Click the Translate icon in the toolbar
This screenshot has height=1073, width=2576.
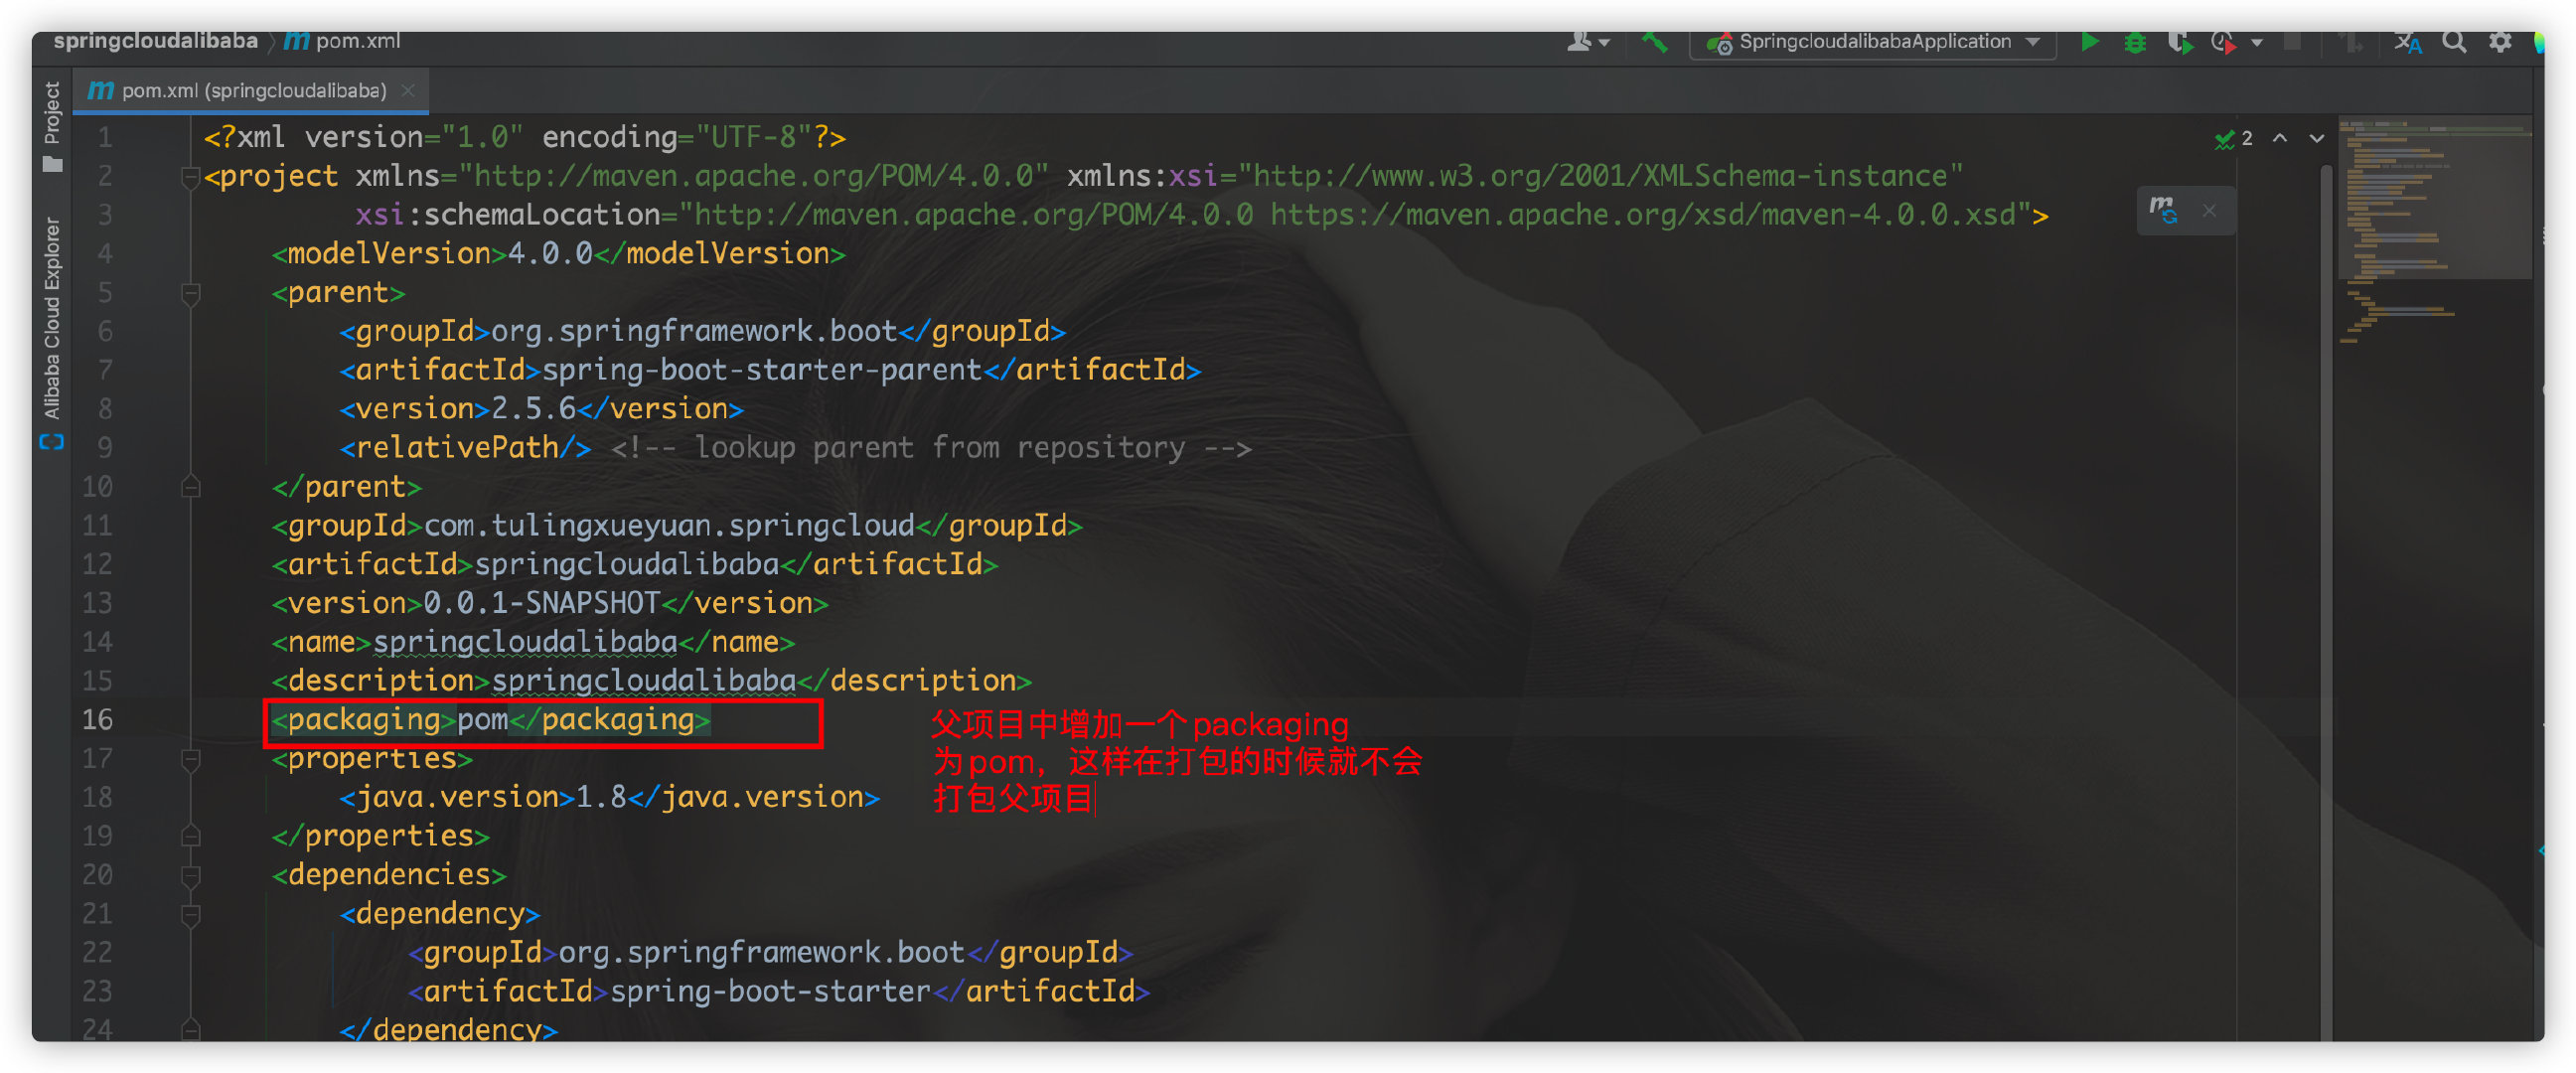click(x=2407, y=42)
